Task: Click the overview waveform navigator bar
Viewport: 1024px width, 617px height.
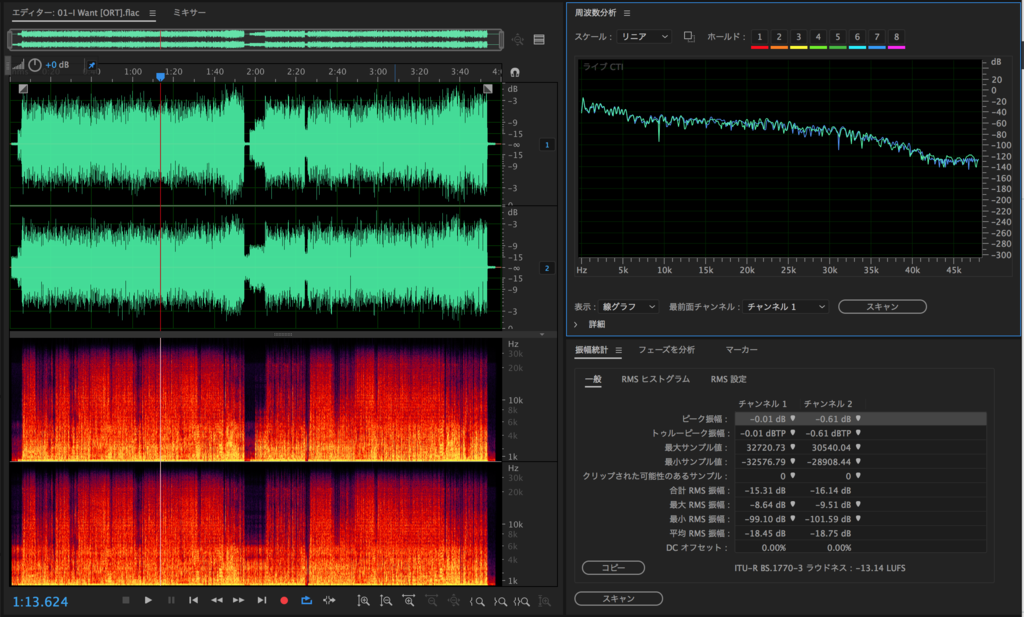Action: click(x=255, y=39)
